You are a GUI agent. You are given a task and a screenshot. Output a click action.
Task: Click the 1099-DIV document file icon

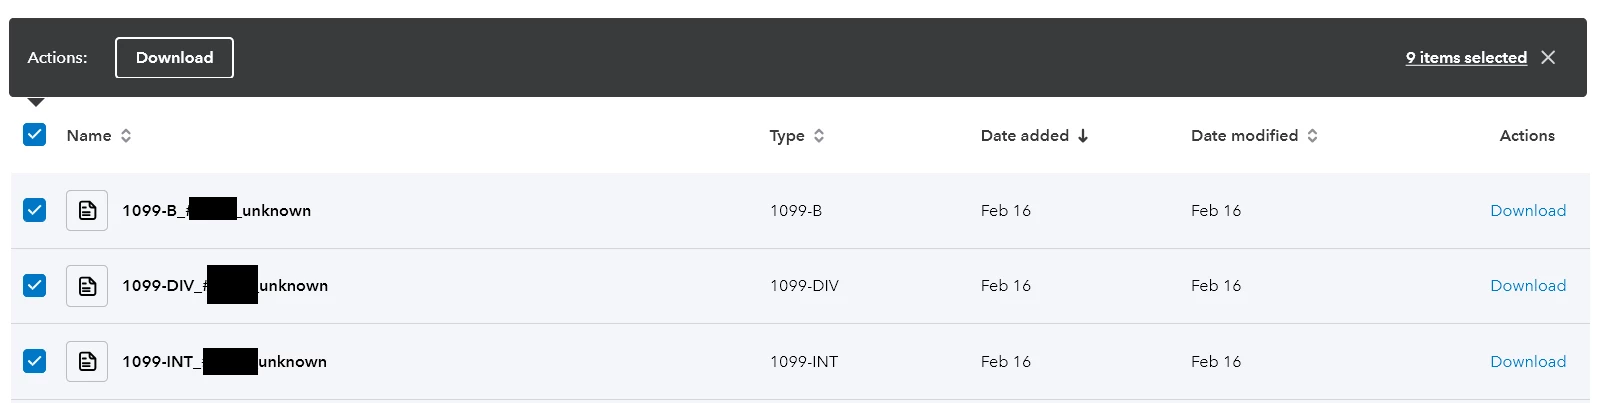tap(87, 286)
